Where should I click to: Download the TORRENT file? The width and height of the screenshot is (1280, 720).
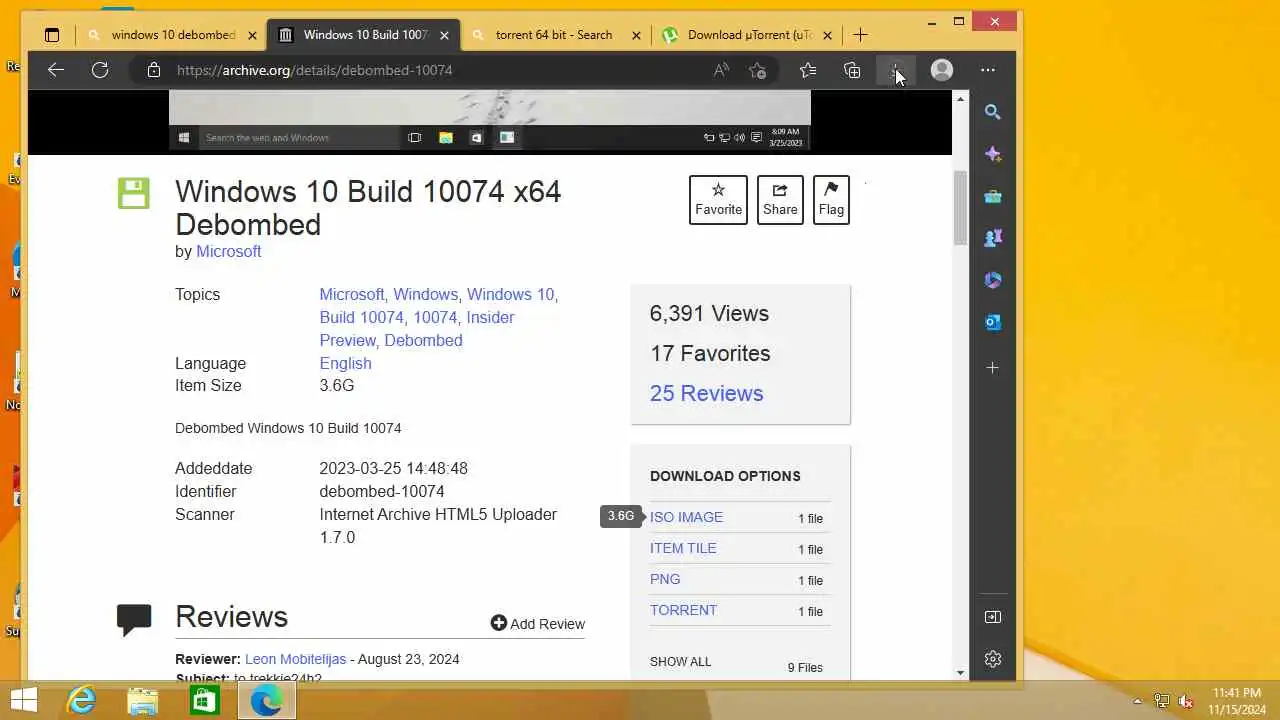683,610
